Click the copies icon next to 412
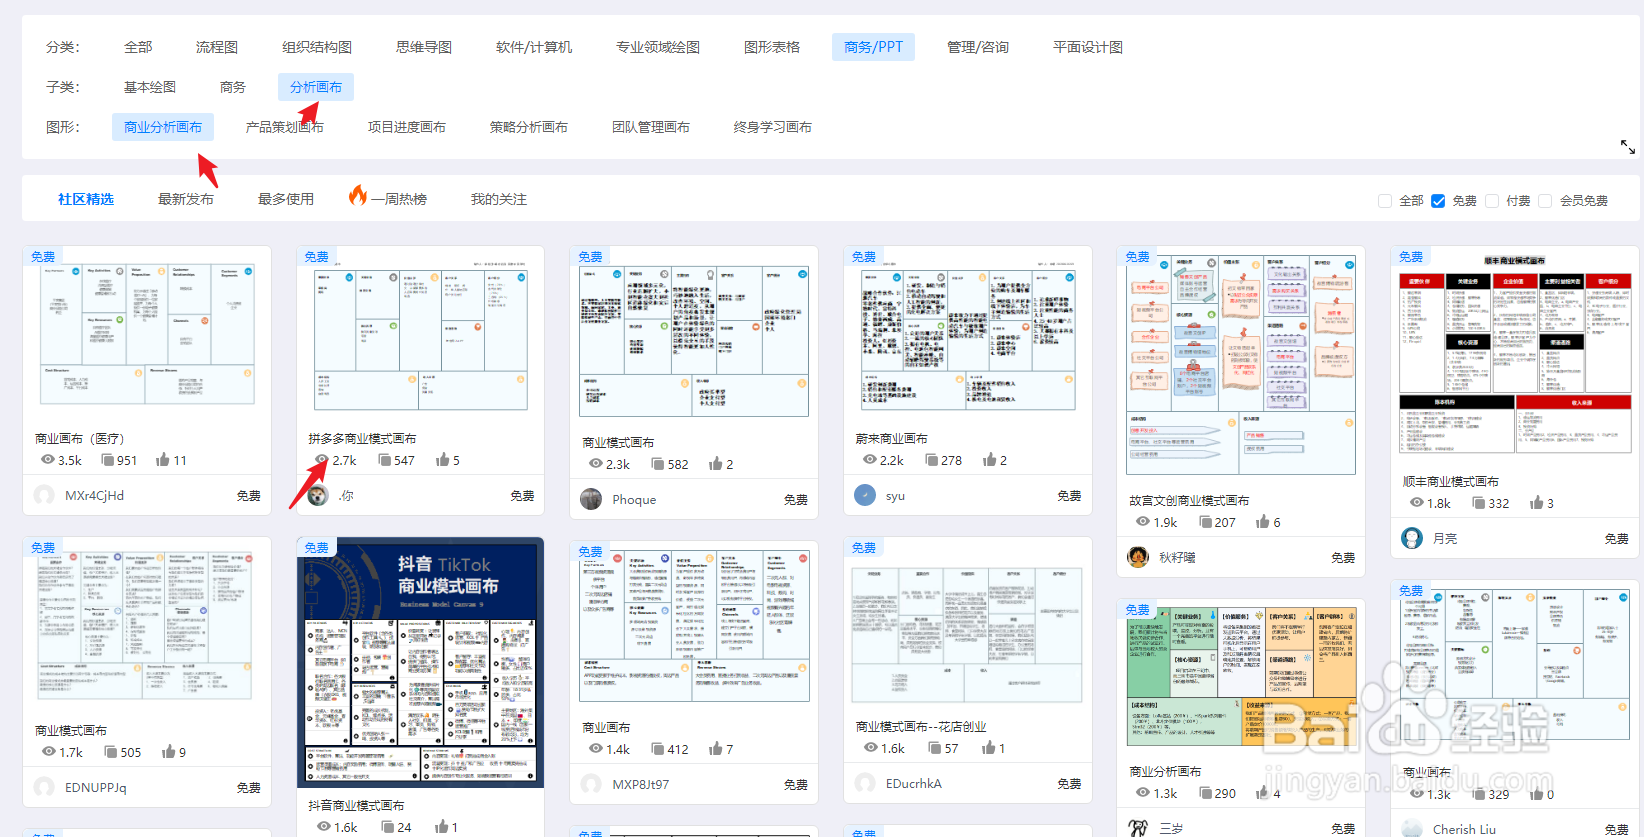This screenshot has height=837, width=1644. coord(658,749)
